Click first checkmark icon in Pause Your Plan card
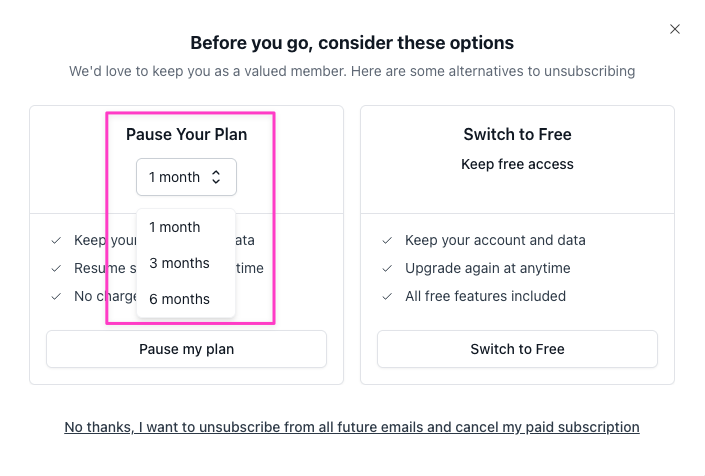Image resolution: width=705 pixels, height=476 pixels. tap(56, 241)
